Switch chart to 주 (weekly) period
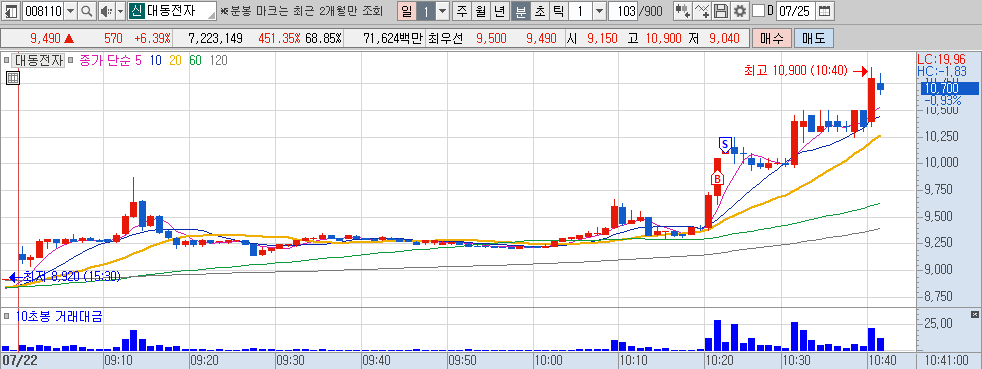 [462, 11]
